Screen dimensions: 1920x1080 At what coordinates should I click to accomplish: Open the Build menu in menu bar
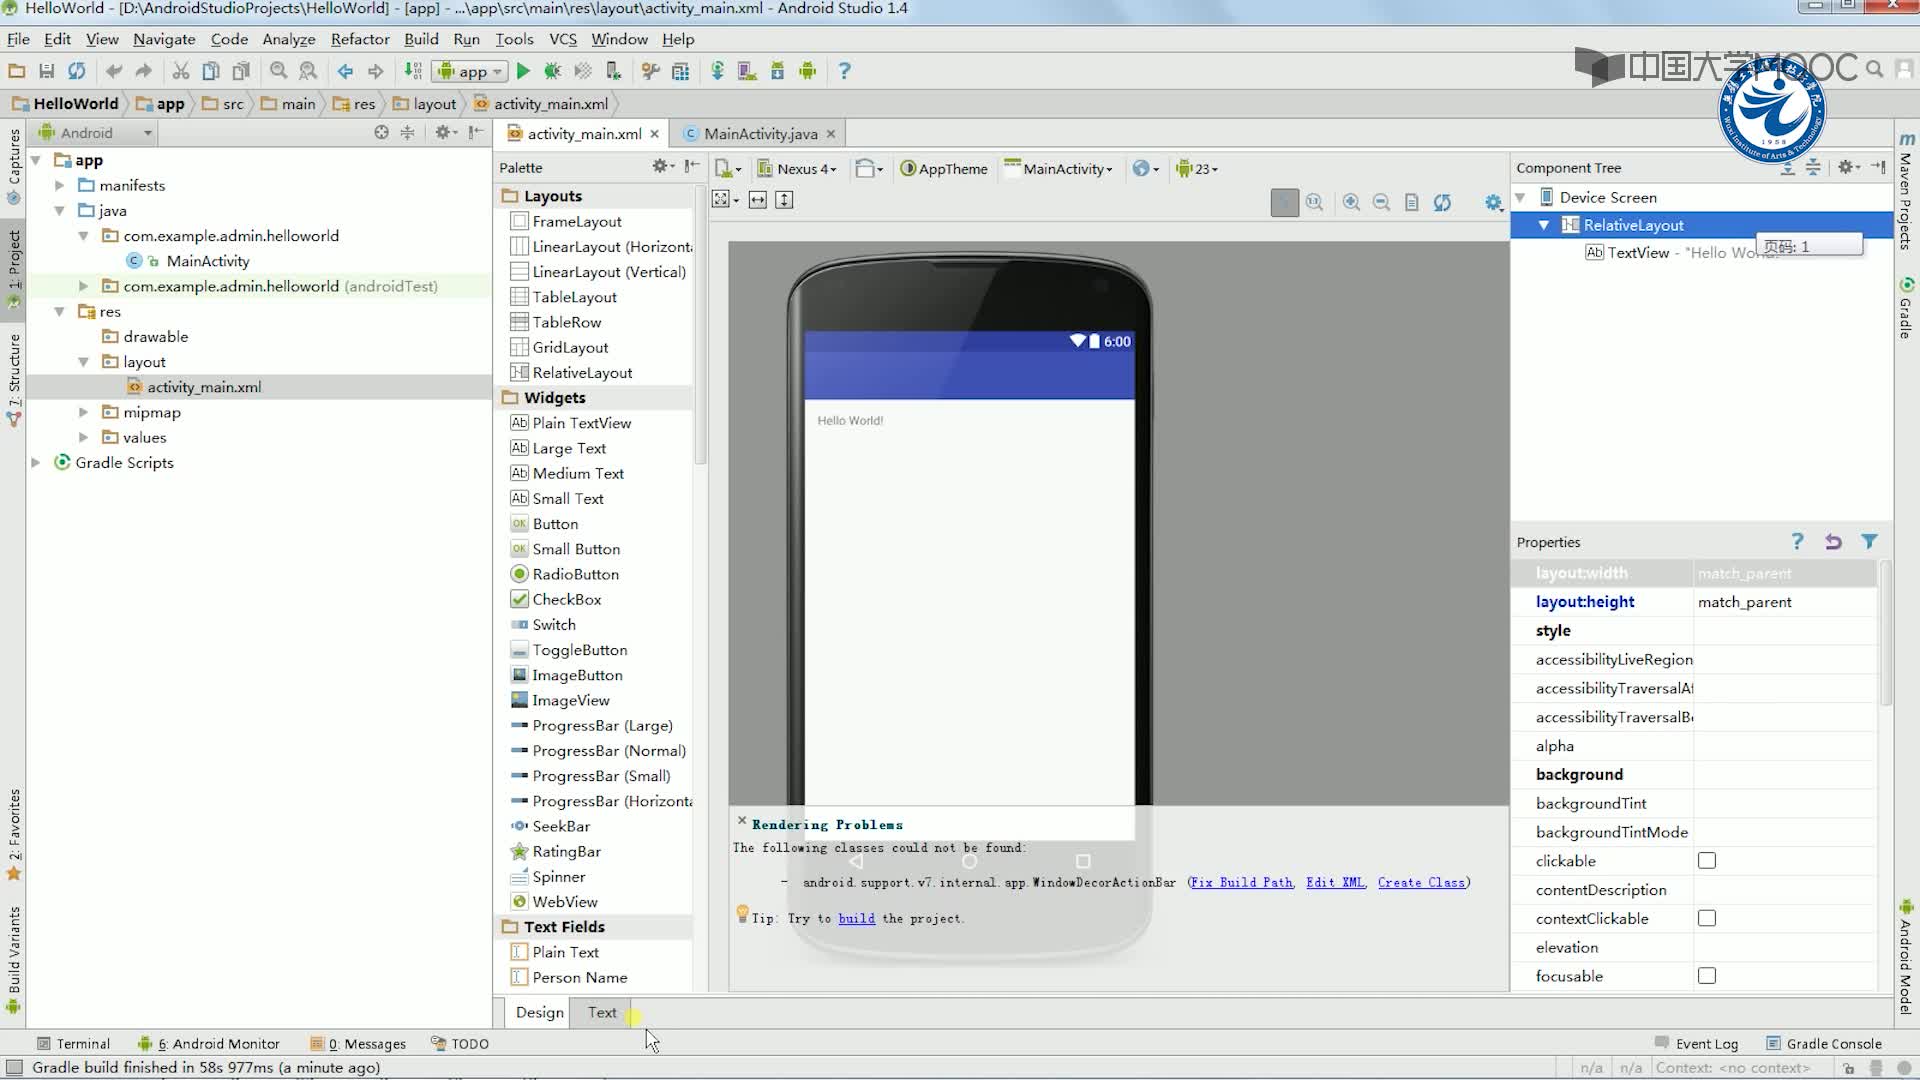click(421, 38)
